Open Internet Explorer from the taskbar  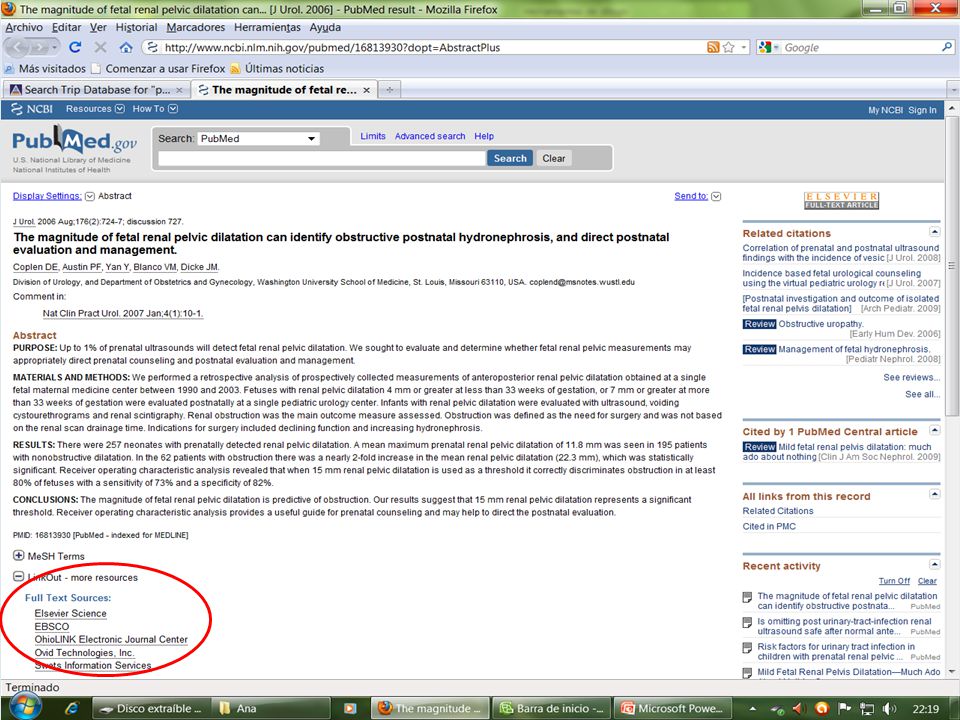[72, 708]
